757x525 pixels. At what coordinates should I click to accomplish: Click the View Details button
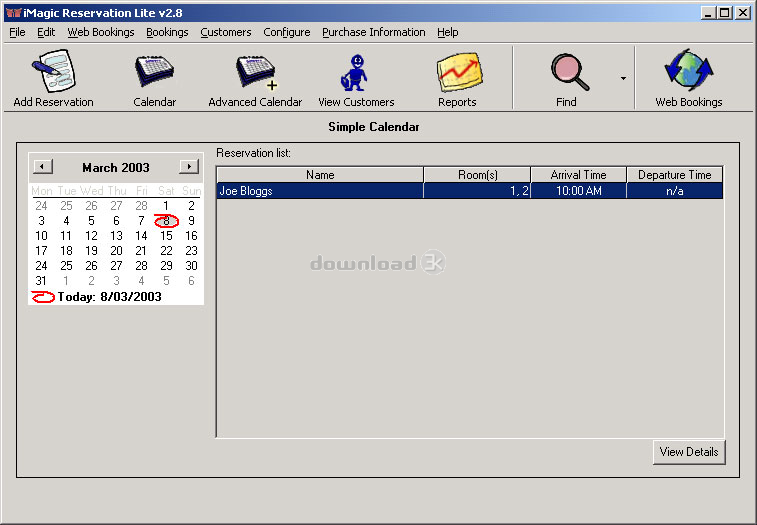689,452
